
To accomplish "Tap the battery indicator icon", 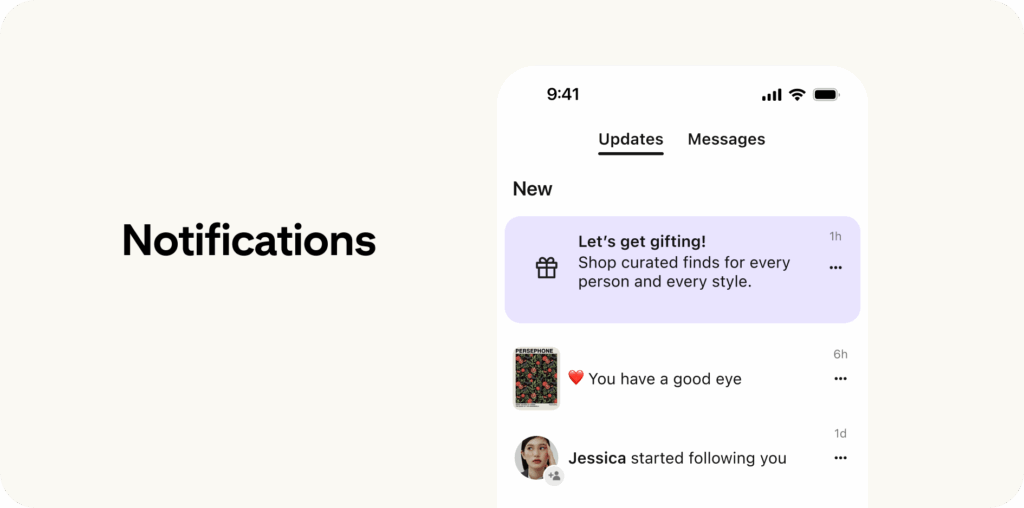I will point(826,94).
